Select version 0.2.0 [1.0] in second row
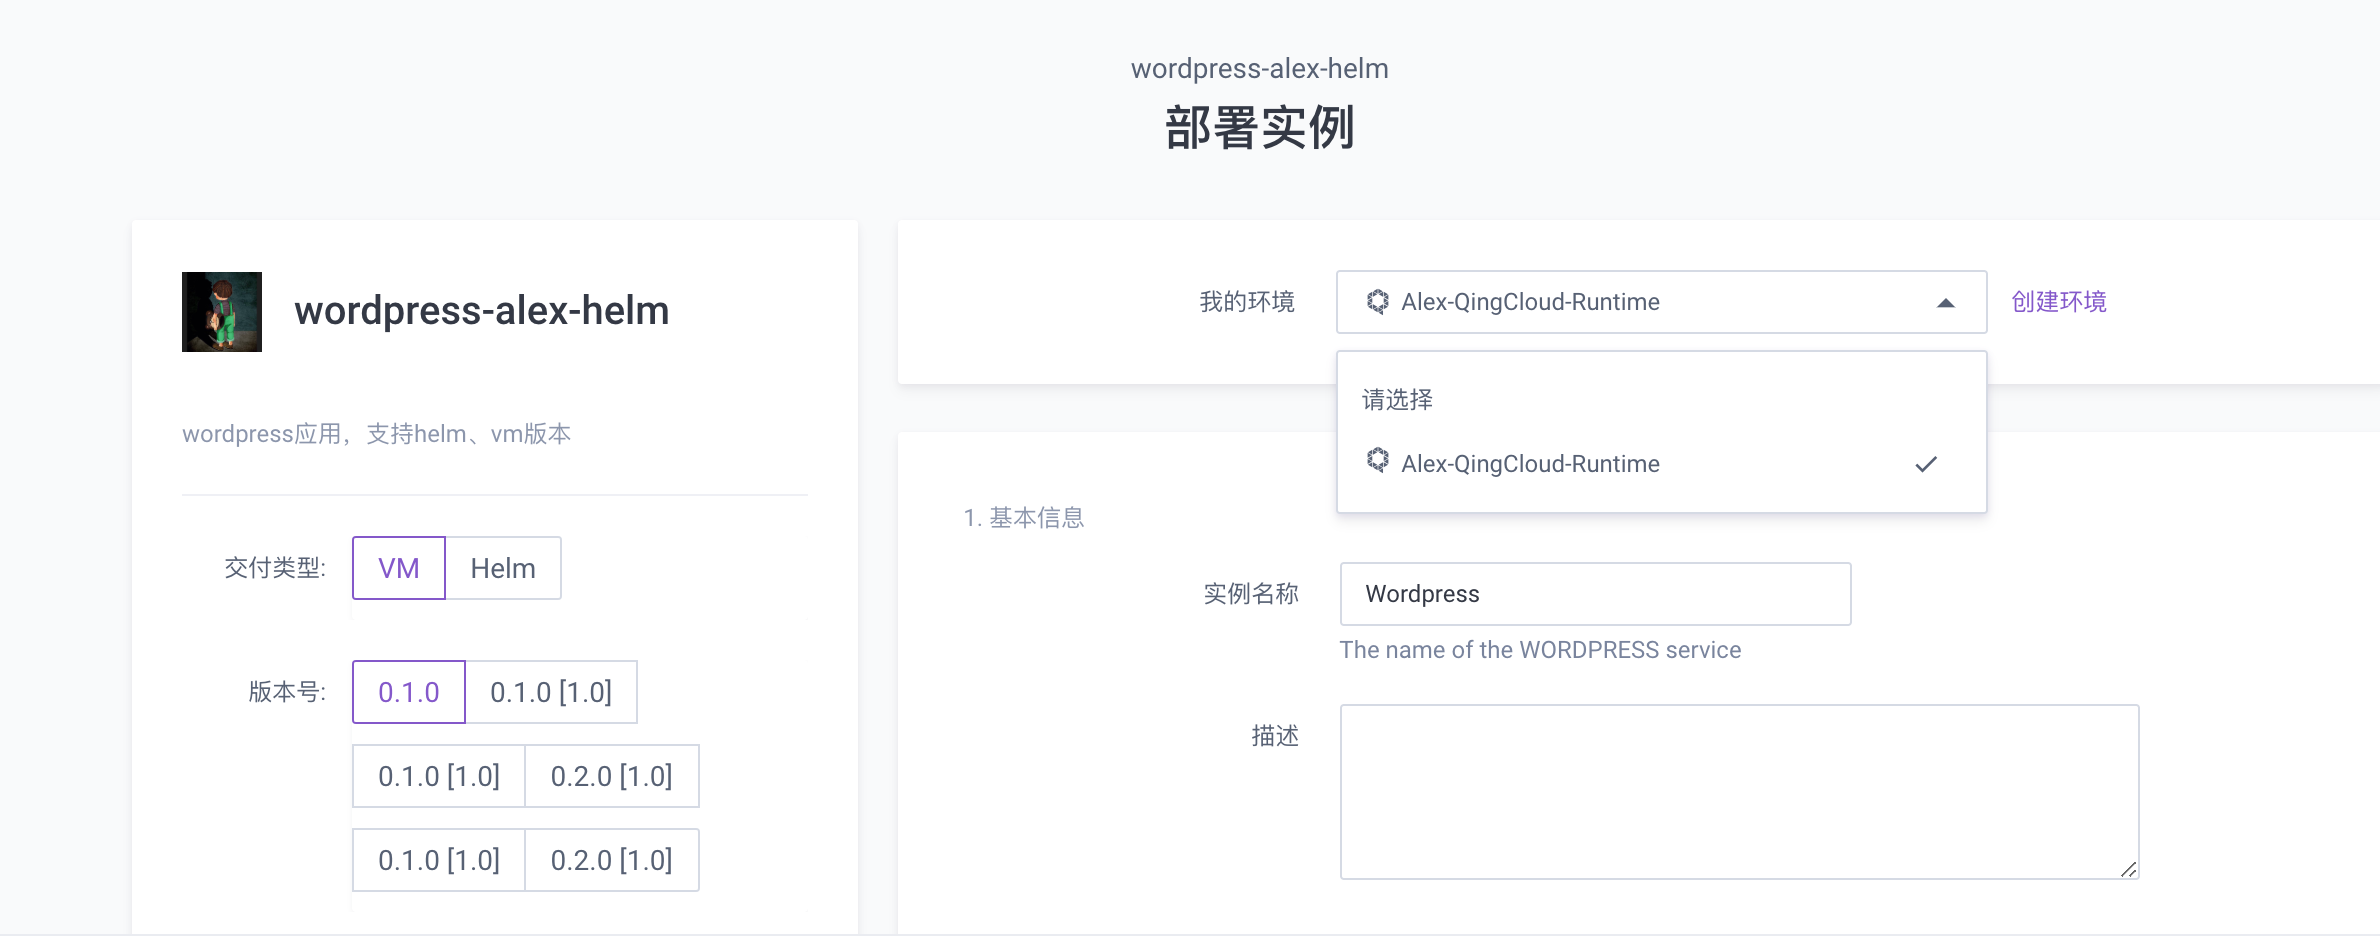The width and height of the screenshot is (2380, 946). point(612,776)
